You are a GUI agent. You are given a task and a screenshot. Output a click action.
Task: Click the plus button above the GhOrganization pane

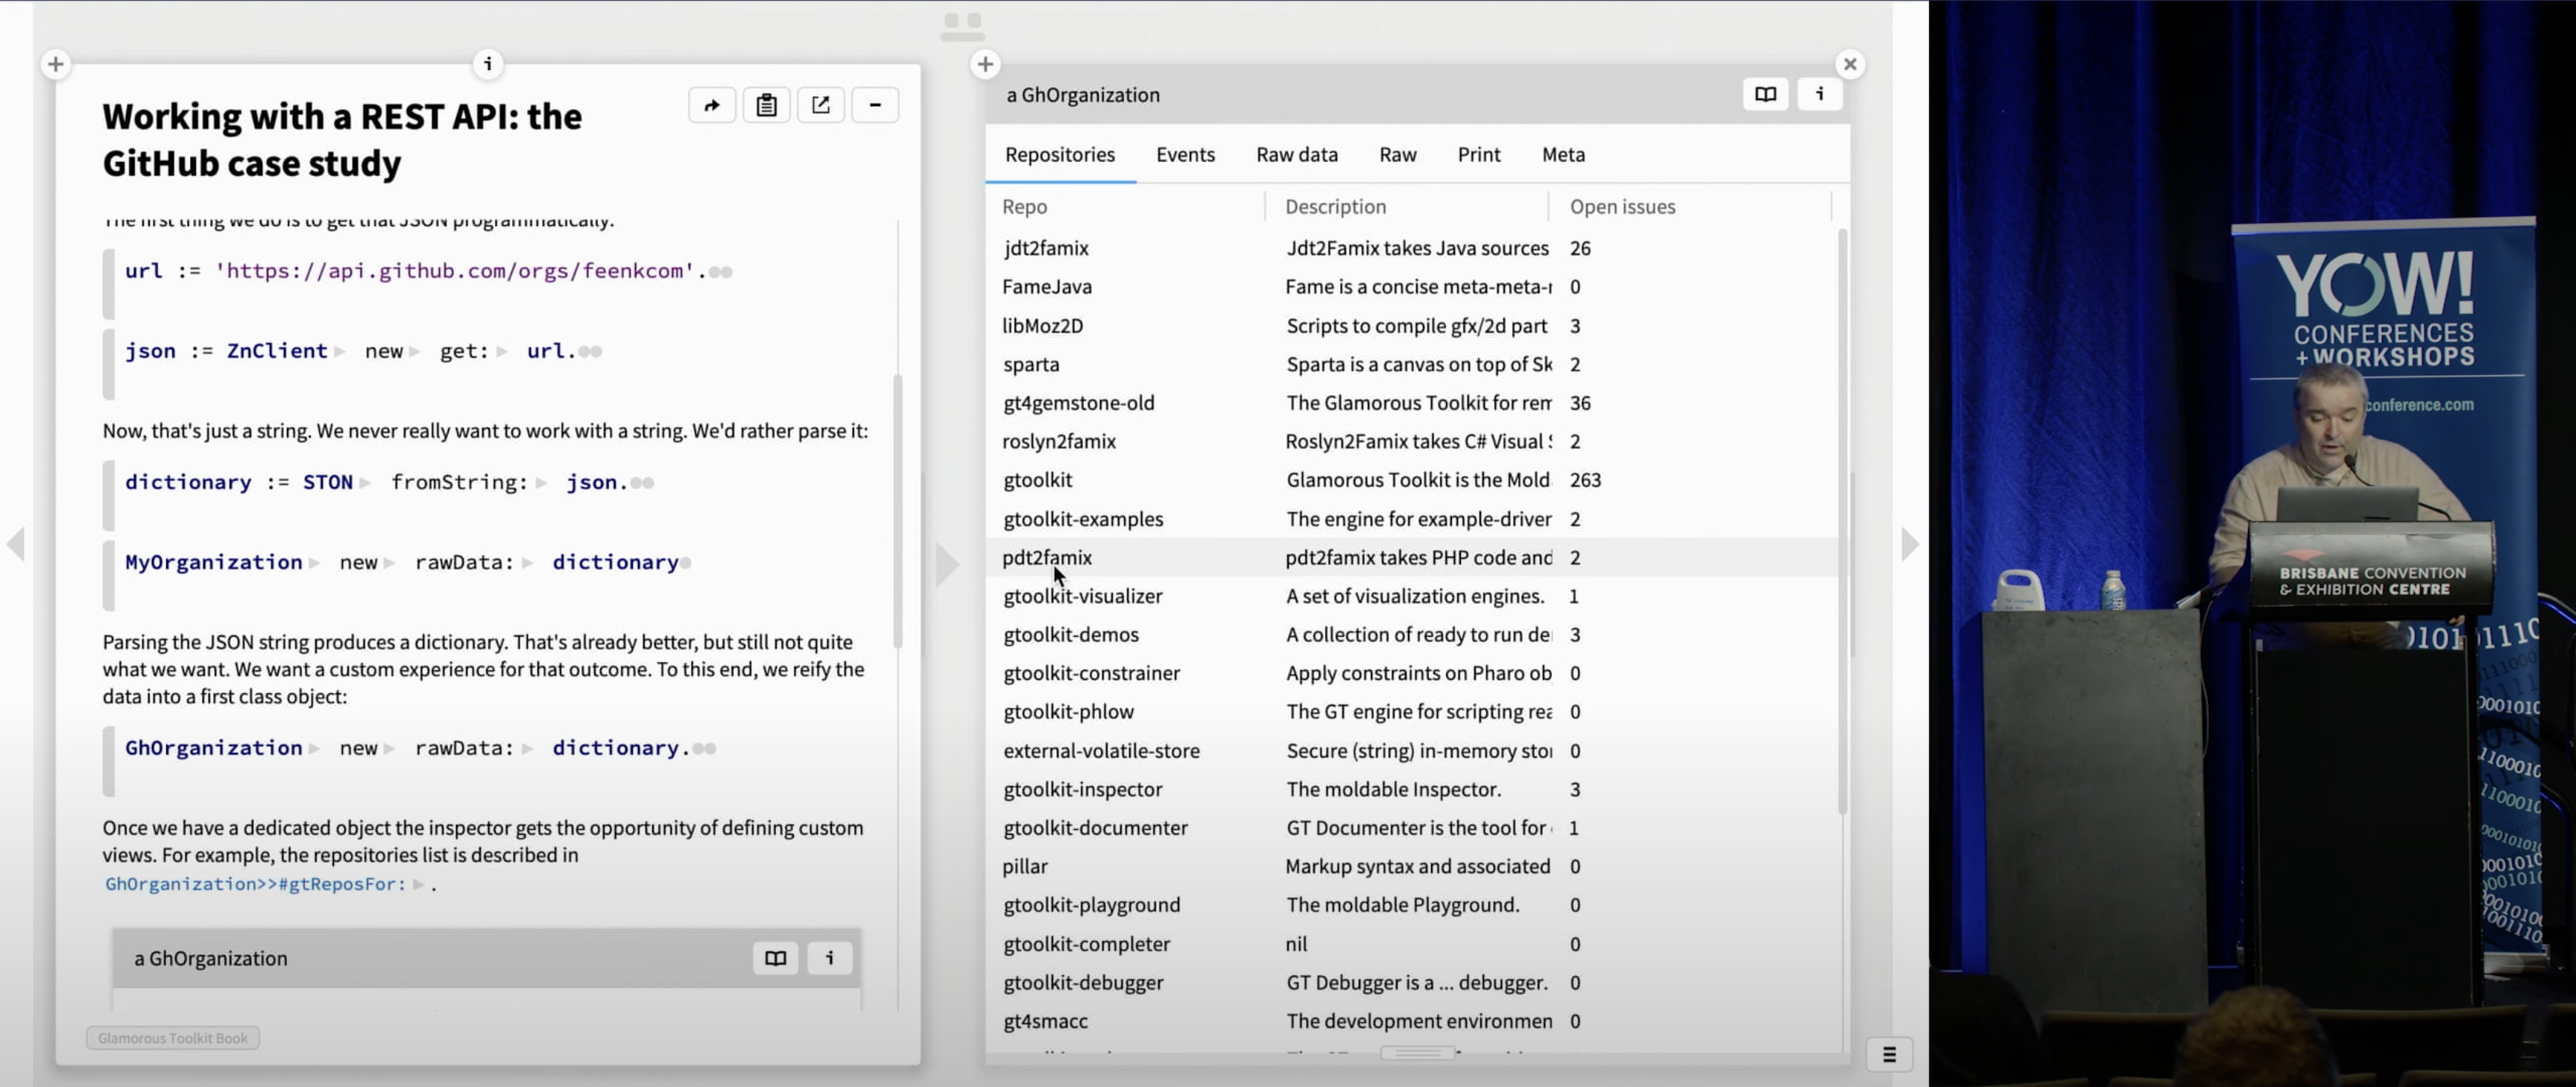click(985, 64)
